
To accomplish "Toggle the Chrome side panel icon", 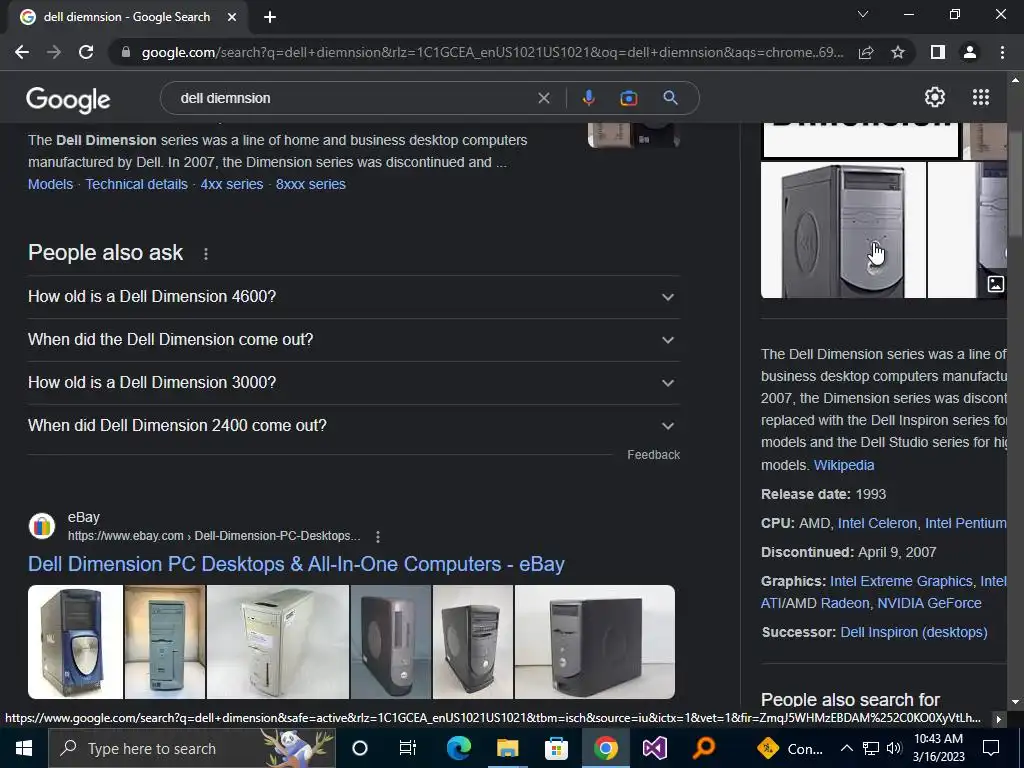I will pos(938,52).
